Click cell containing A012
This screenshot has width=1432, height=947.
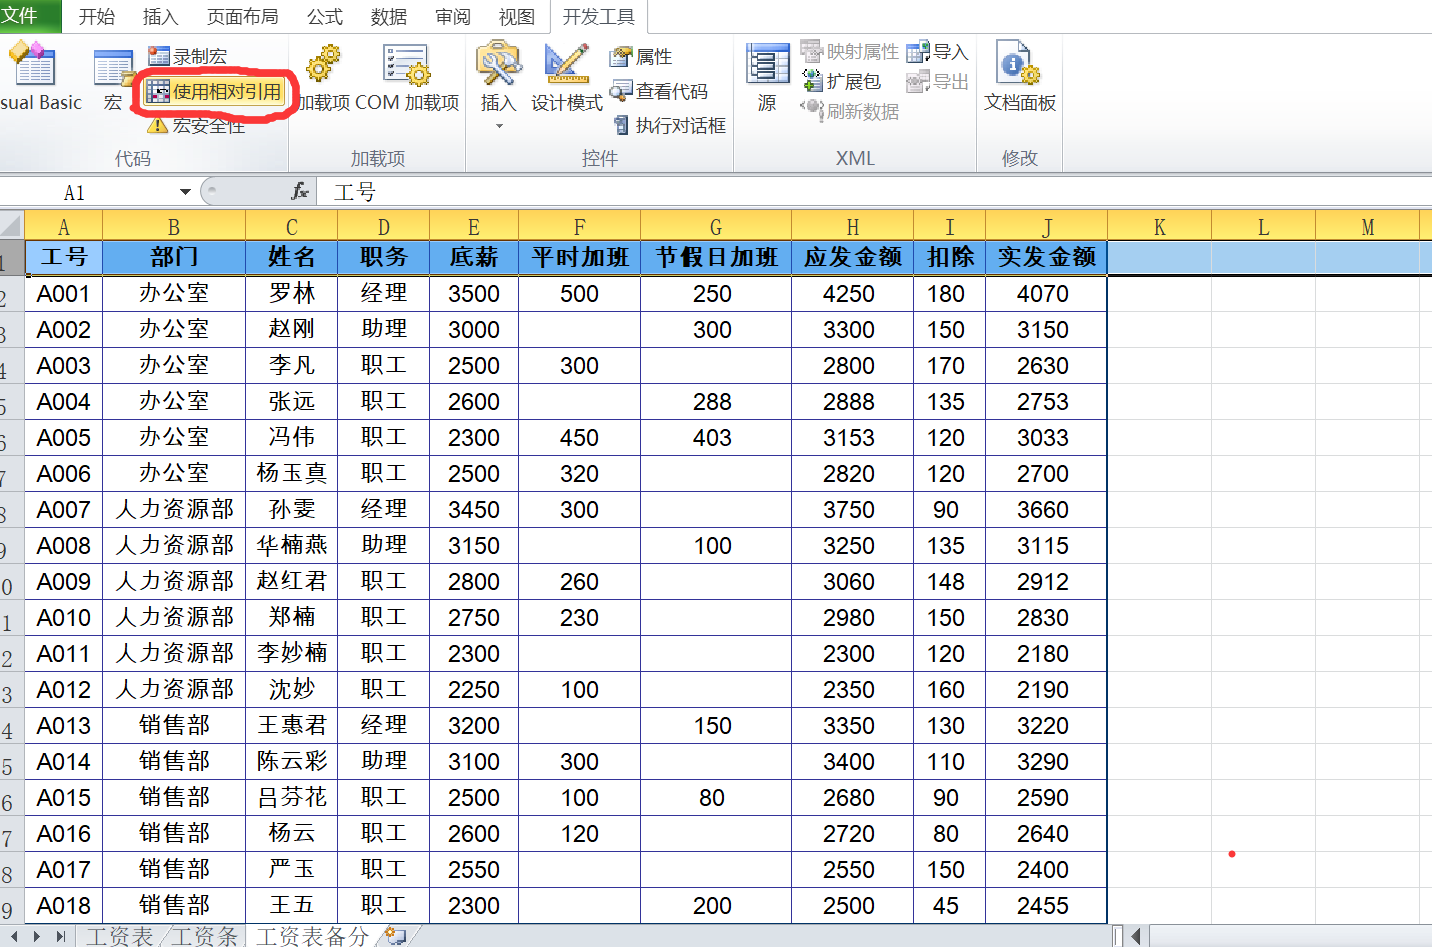[64, 690]
